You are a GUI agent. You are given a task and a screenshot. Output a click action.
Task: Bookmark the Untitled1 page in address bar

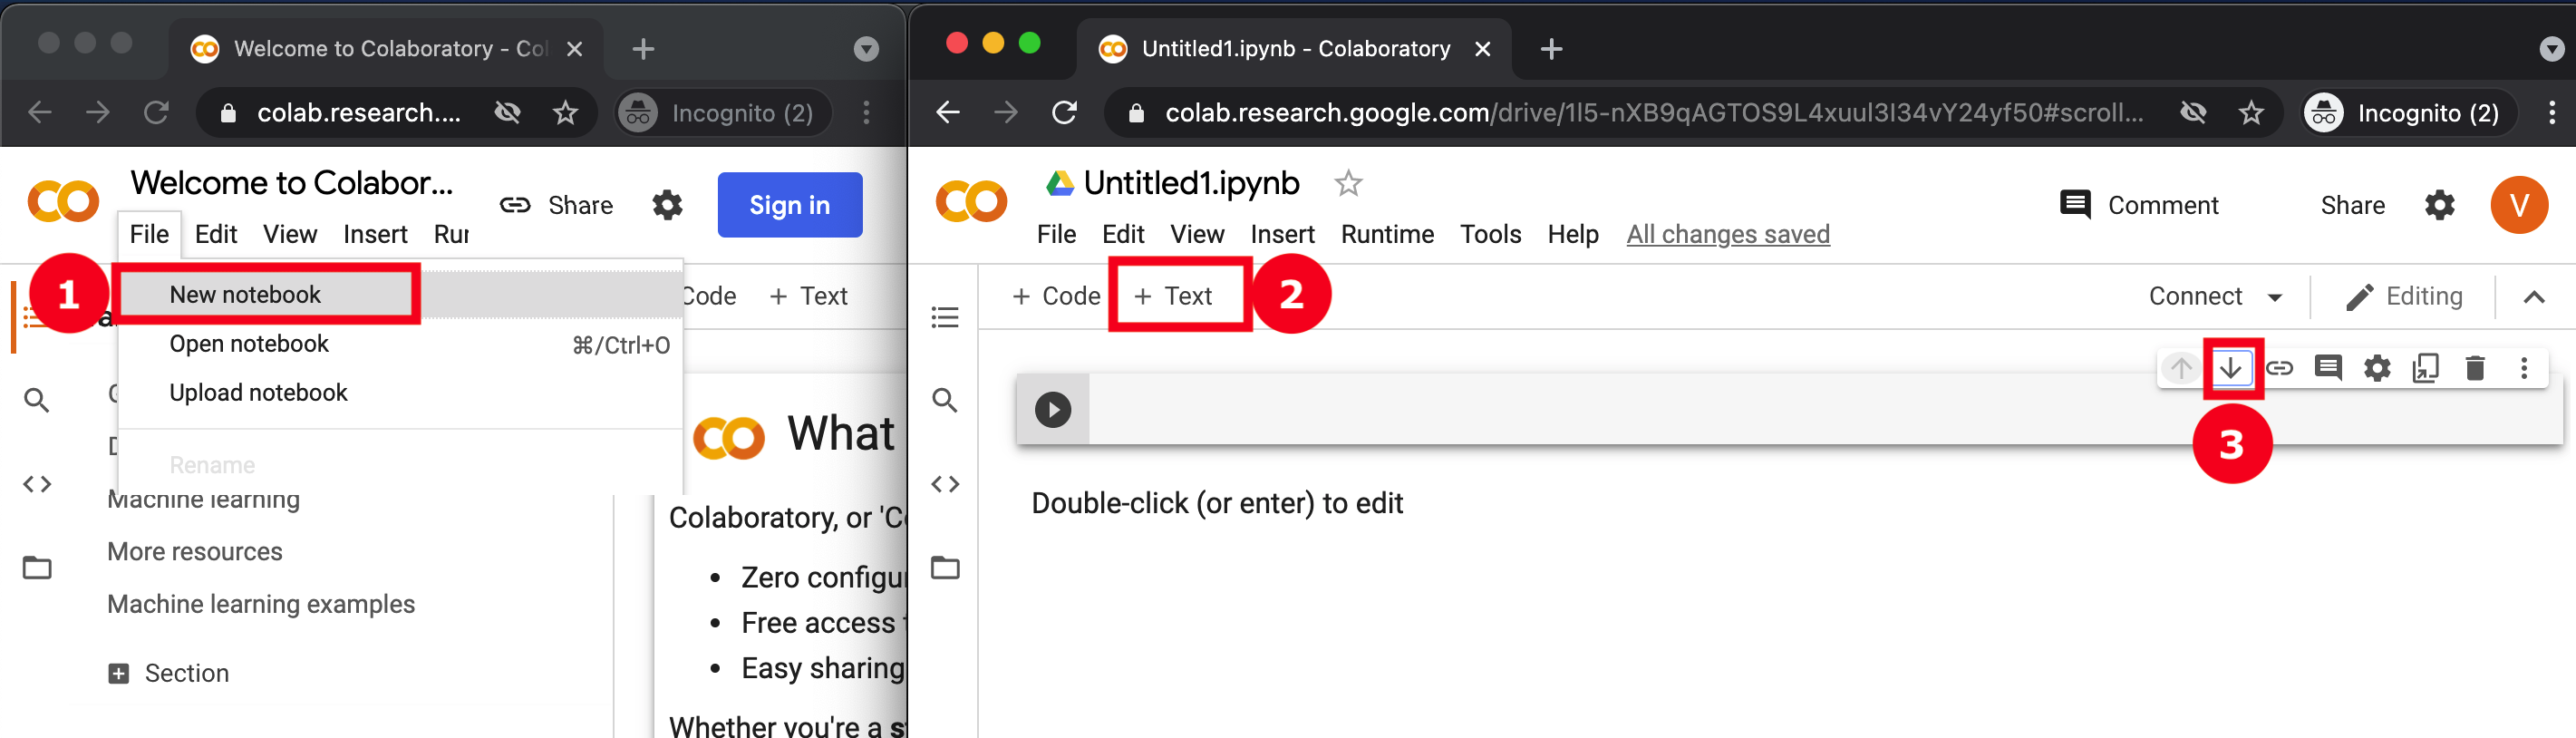coord(2251,113)
